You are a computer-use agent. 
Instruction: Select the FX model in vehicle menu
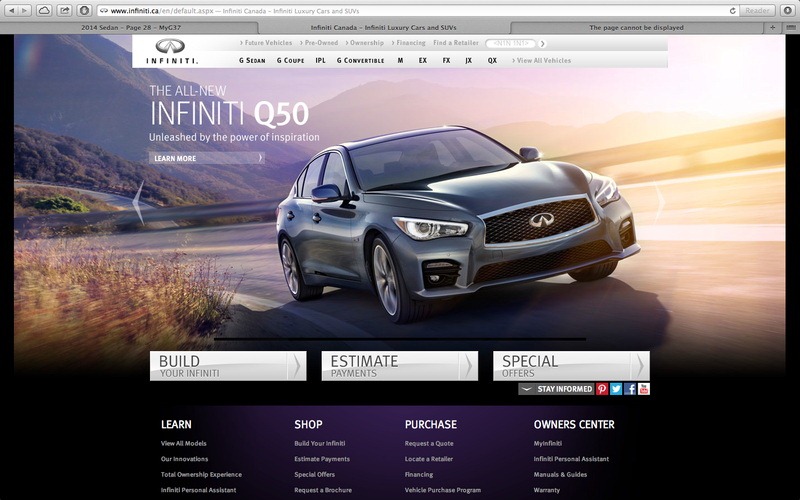pos(446,60)
